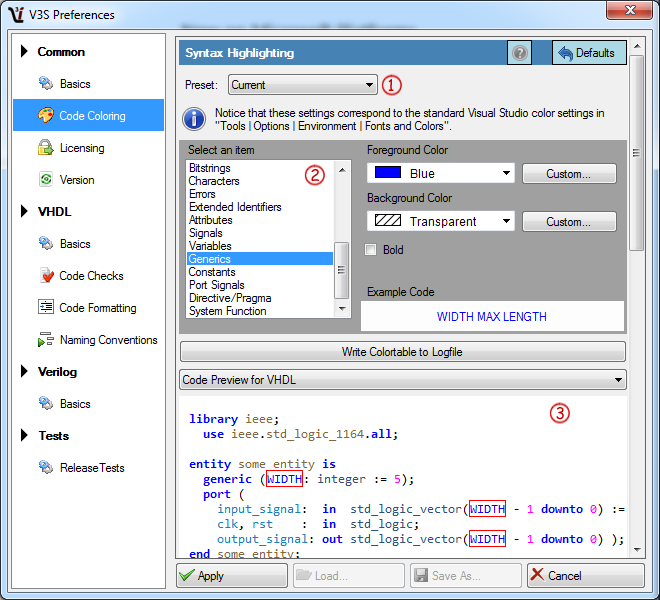Open the Background Color dropdown
Viewport: 660px width, 600px height.
pyautogui.click(x=441, y=221)
